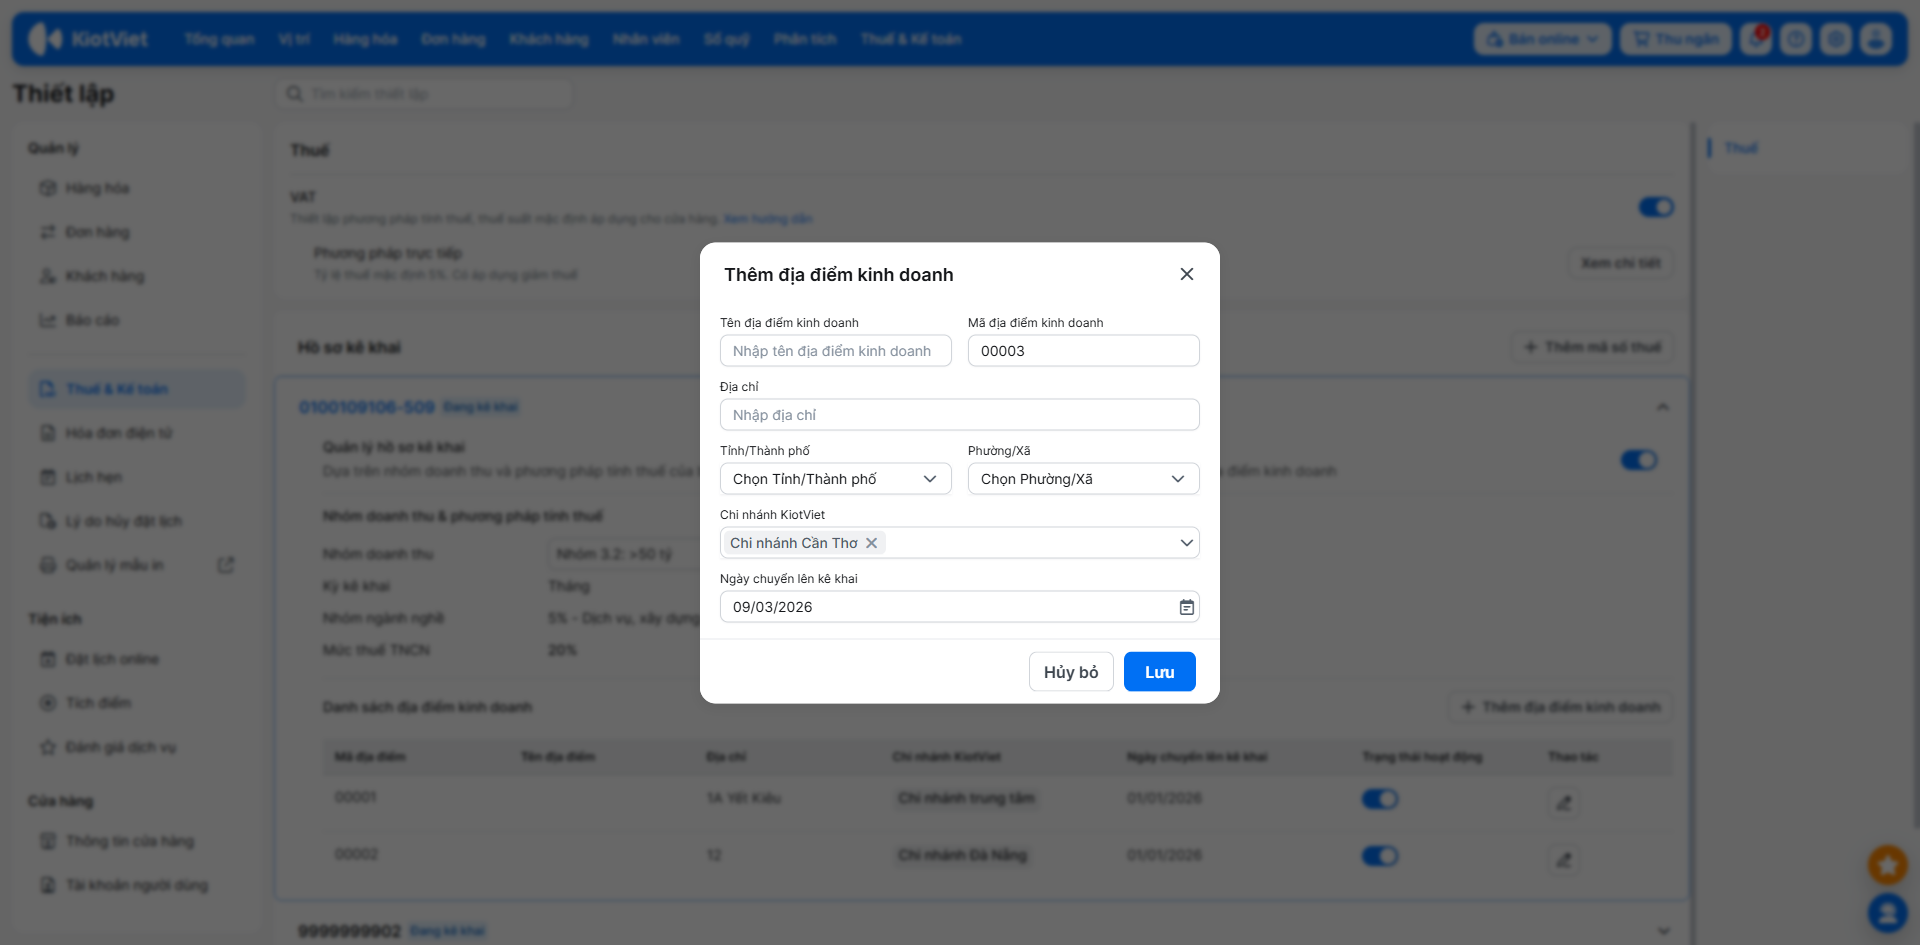Viewport: 1920px width, 945px height.
Task: Open Tổng quan in the top navigation
Action: tap(219, 39)
